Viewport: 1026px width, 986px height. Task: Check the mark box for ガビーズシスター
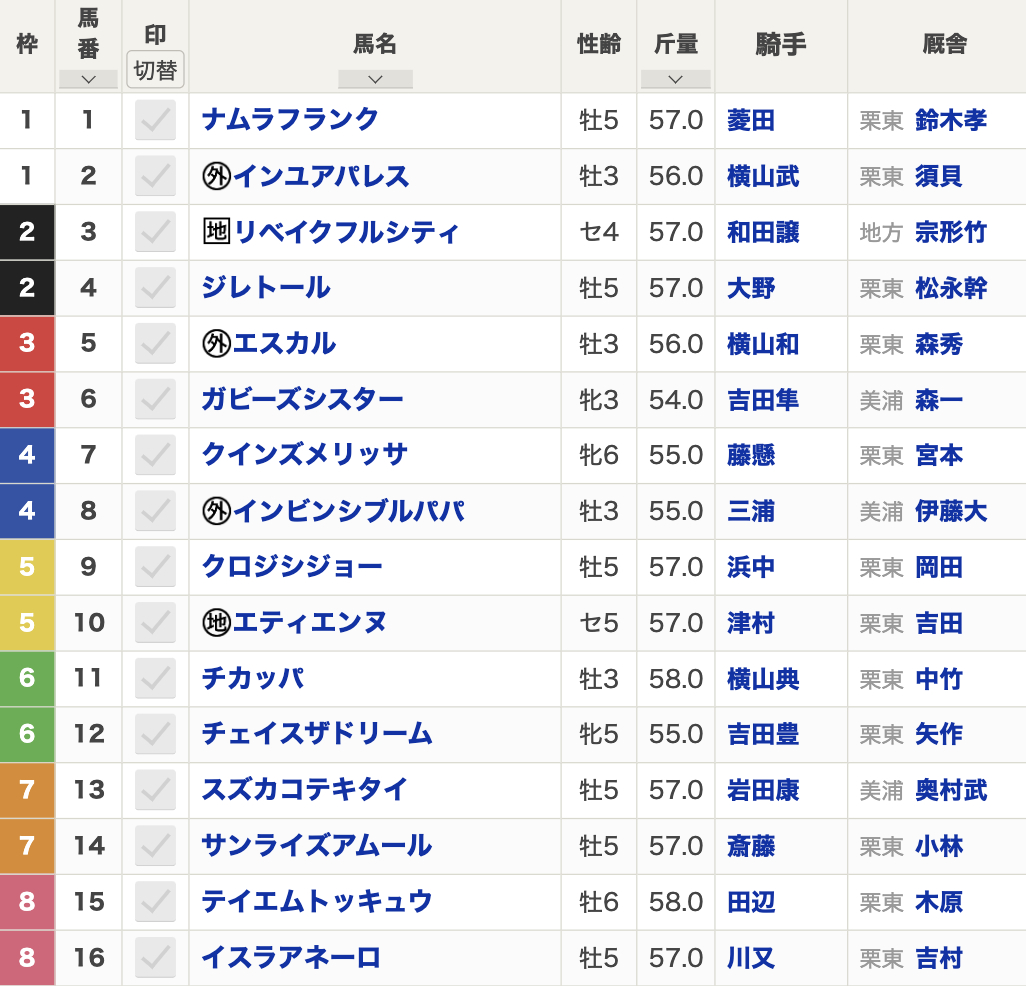coord(156,399)
